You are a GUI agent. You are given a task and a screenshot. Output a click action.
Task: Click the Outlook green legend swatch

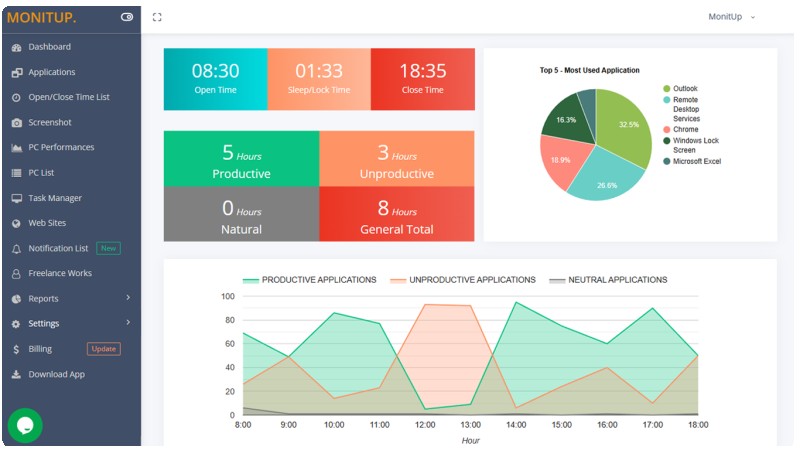(x=666, y=89)
